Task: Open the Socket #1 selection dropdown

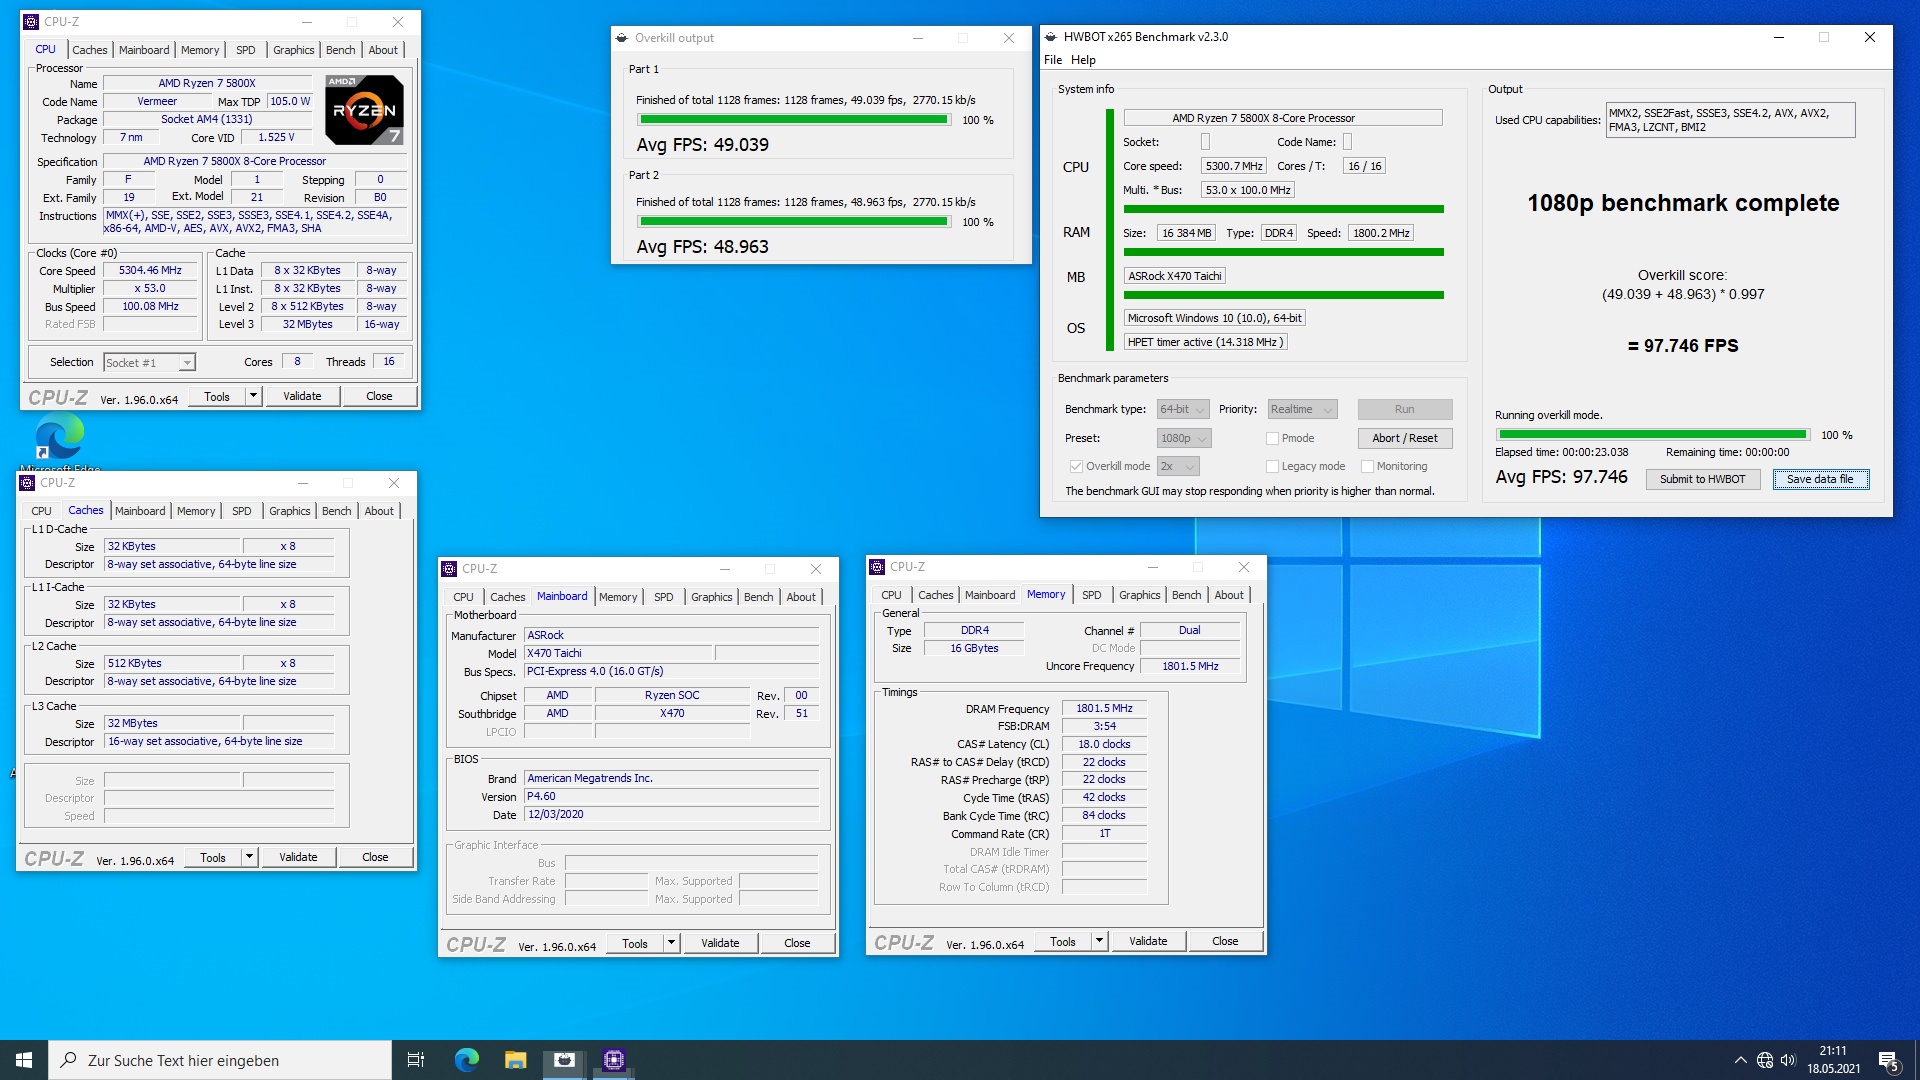Action: click(149, 363)
